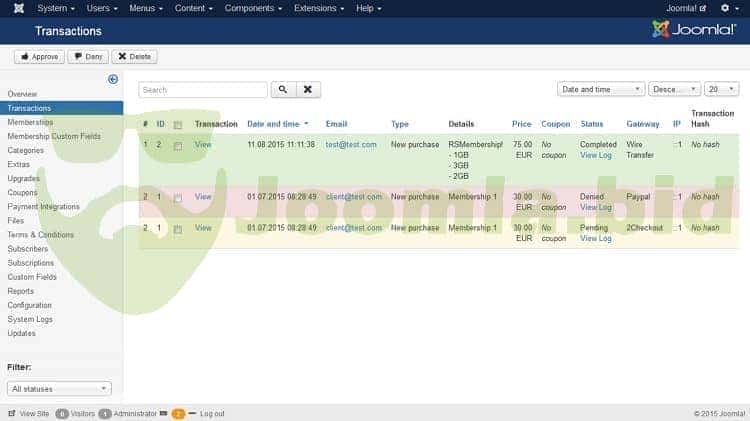Clear the search with the X button
The height and width of the screenshot is (421, 750).
[x=308, y=89]
